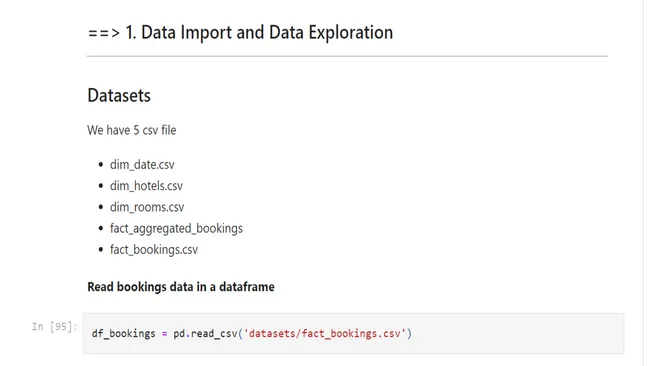
Task: Click the 'df_bookings' variable in code
Action: pos(124,334)
